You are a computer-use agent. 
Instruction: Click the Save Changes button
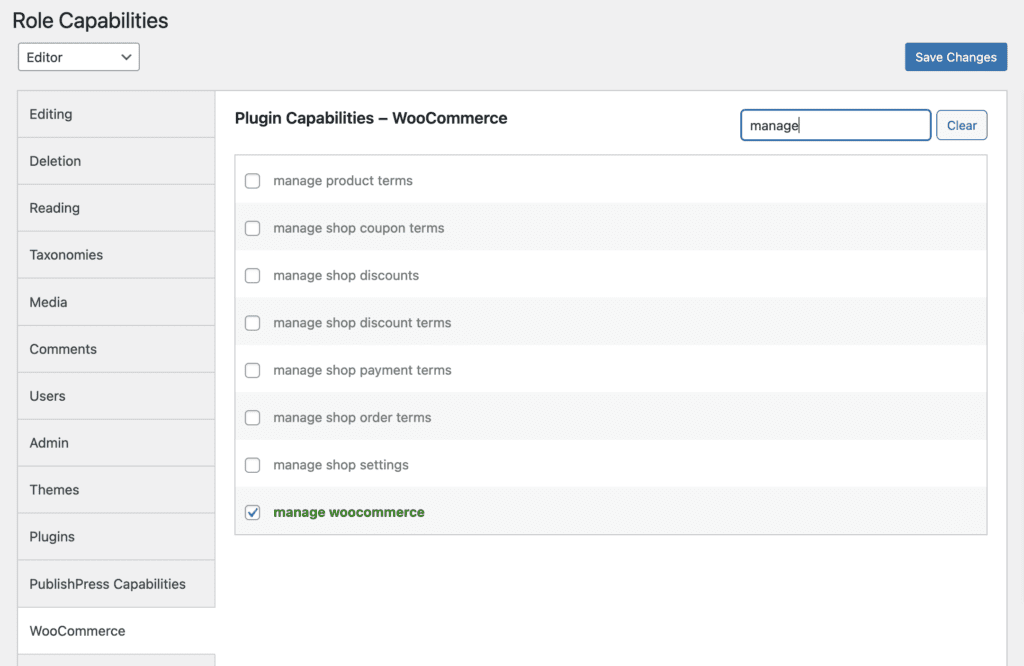[x=955, y=57]
